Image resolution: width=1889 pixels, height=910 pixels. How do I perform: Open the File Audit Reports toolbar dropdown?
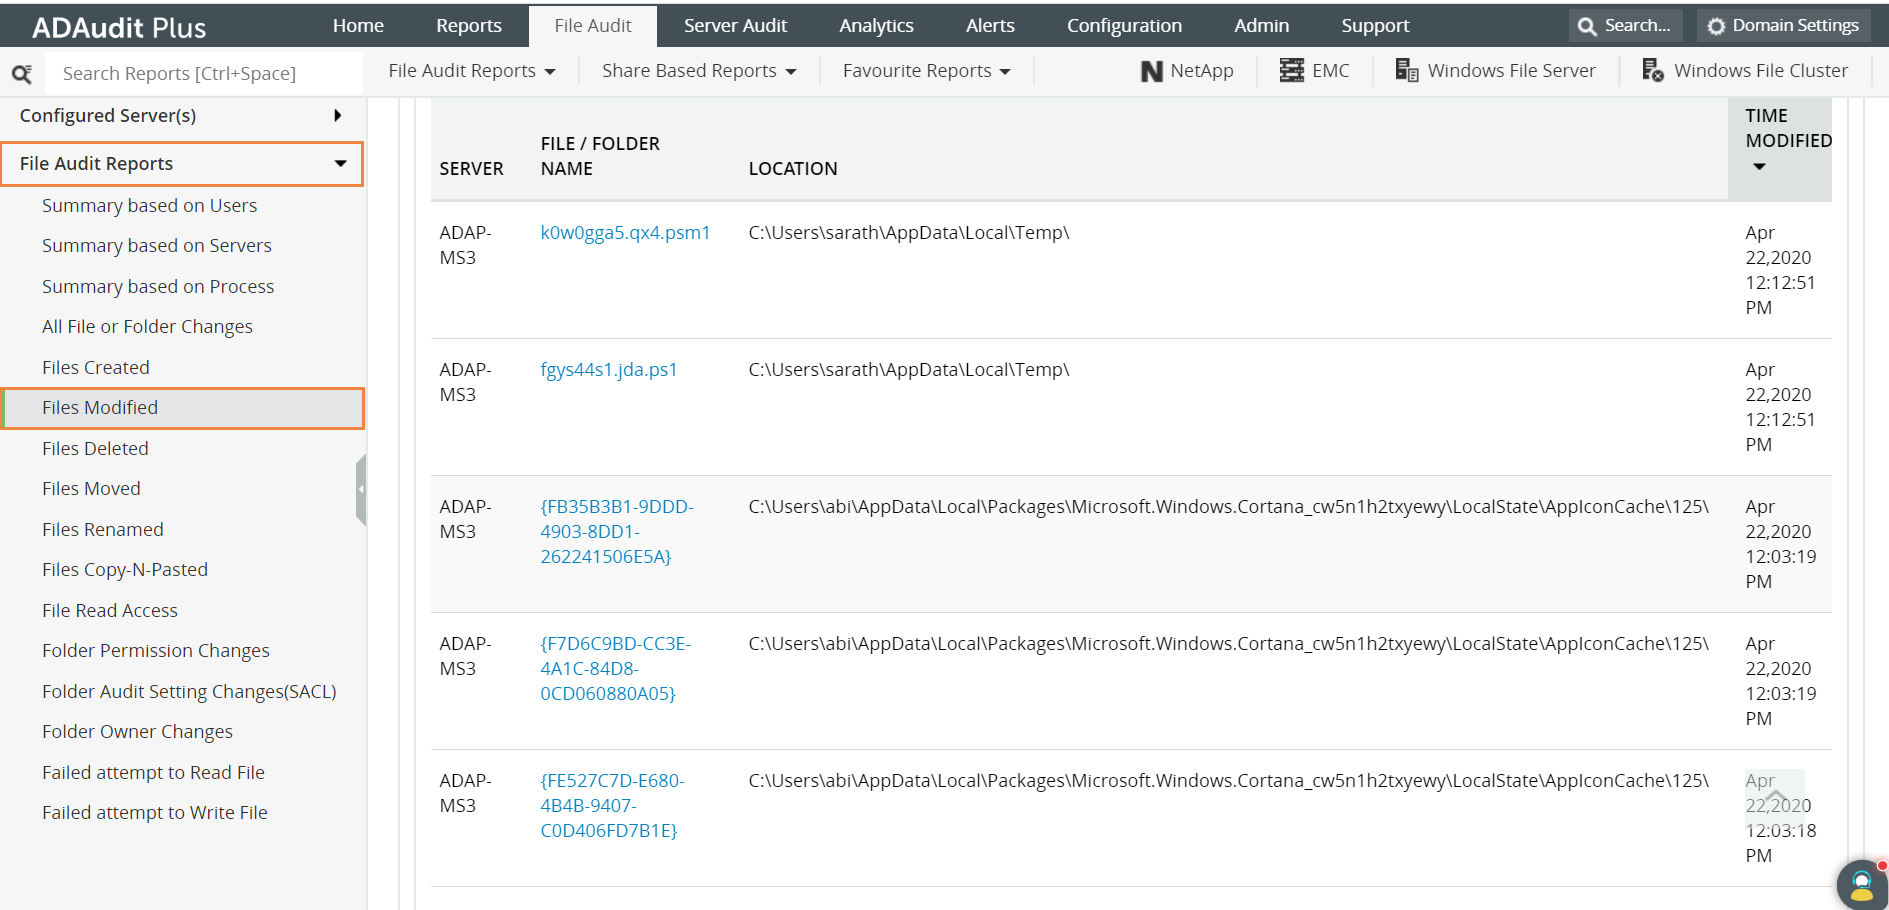[470, 70]
